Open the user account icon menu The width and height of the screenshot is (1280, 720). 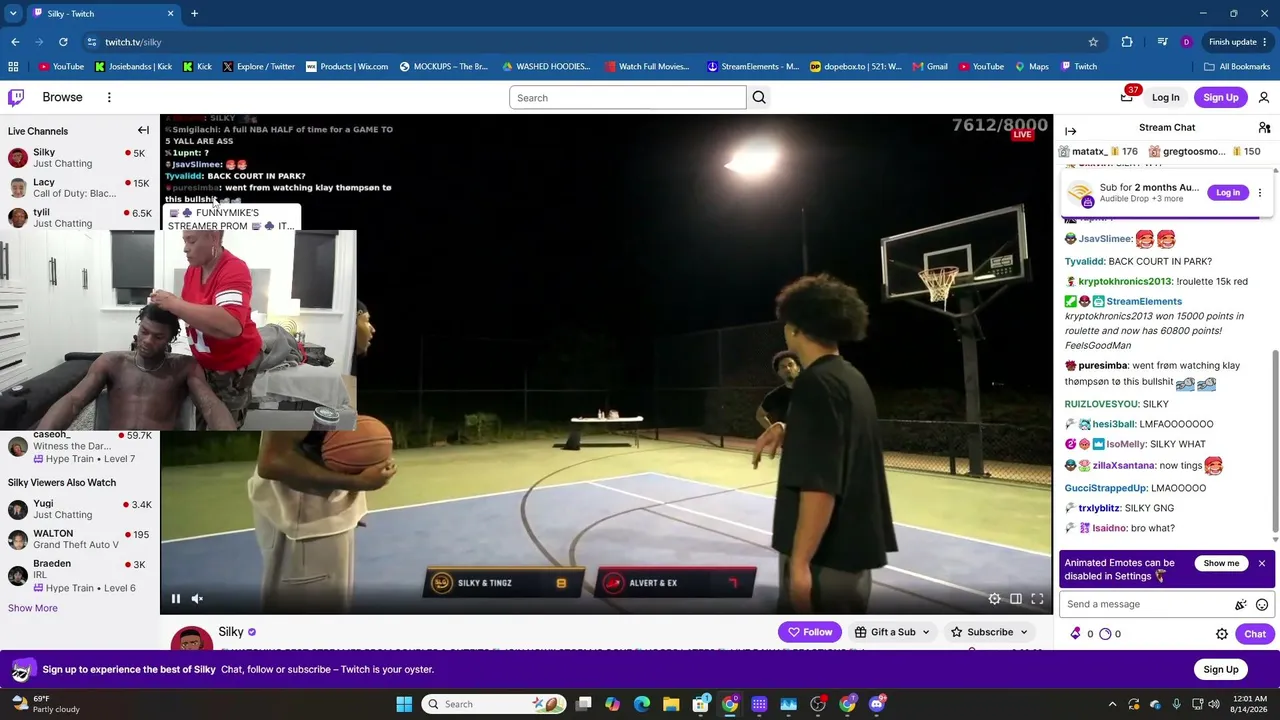point(1264,97)
